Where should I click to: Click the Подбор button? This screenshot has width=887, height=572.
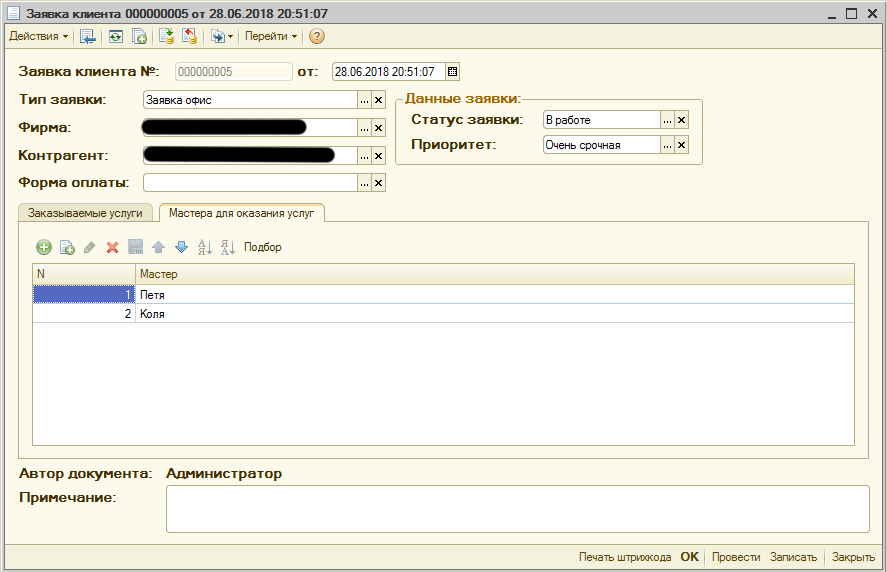click(263, 247)
